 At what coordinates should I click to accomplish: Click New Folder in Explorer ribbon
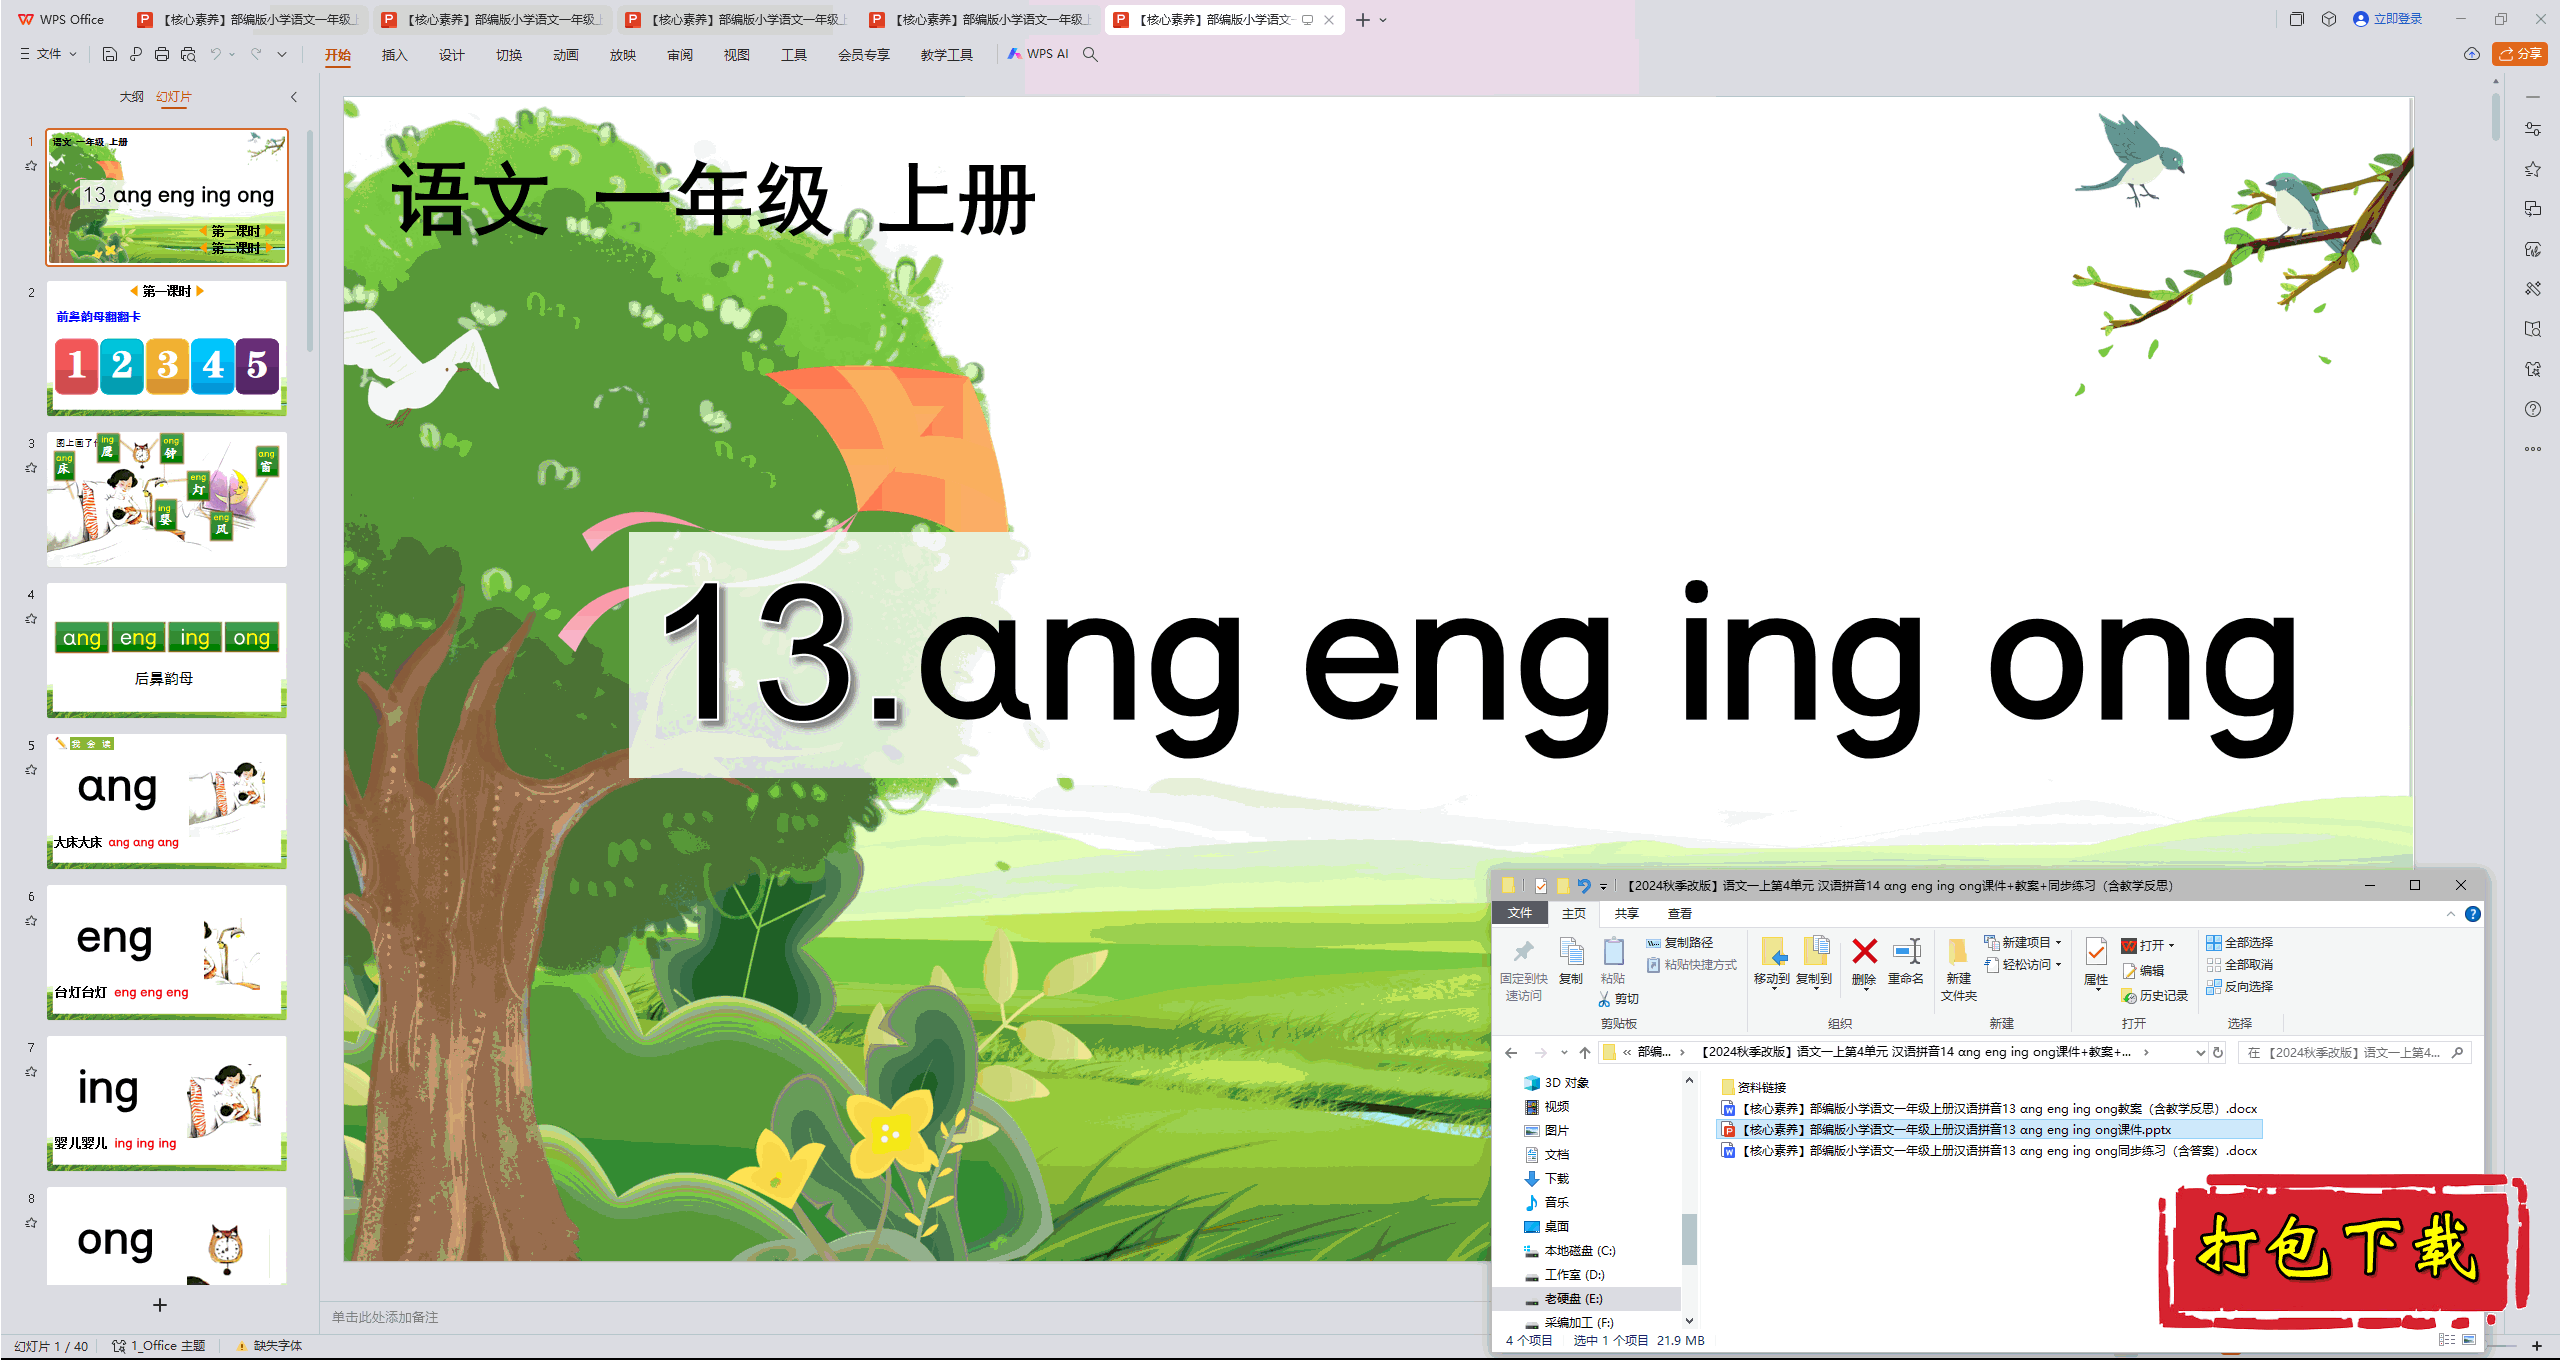(x=1959, y=969)
